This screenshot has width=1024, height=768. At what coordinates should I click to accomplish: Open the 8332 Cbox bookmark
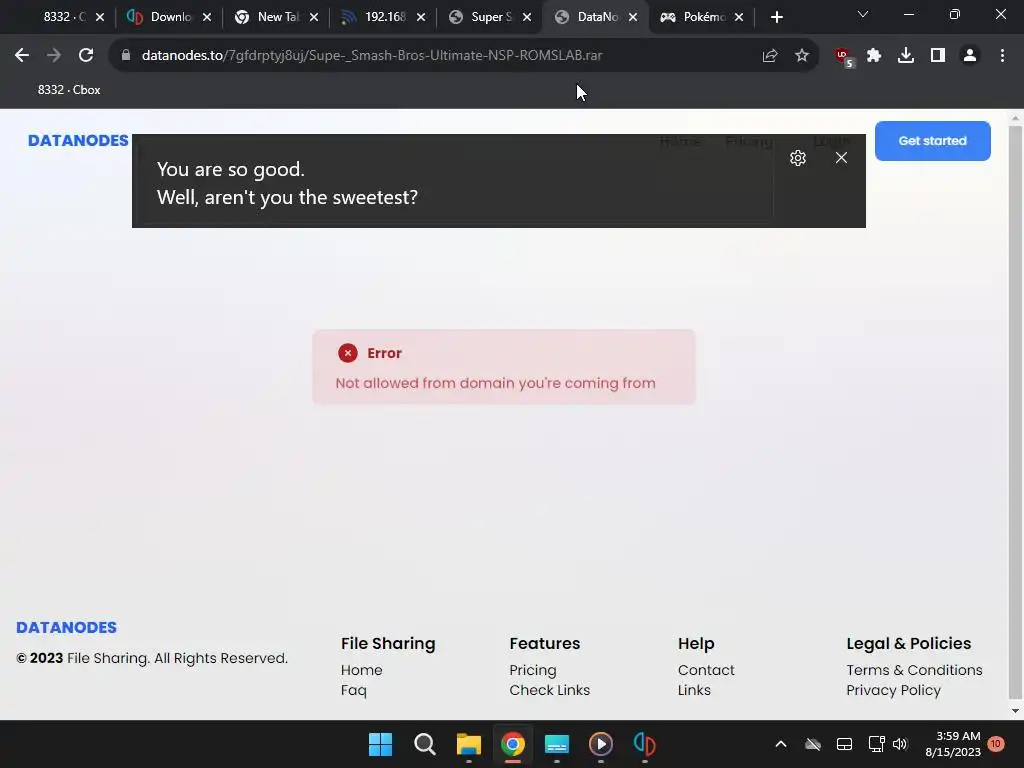(69, 90)
